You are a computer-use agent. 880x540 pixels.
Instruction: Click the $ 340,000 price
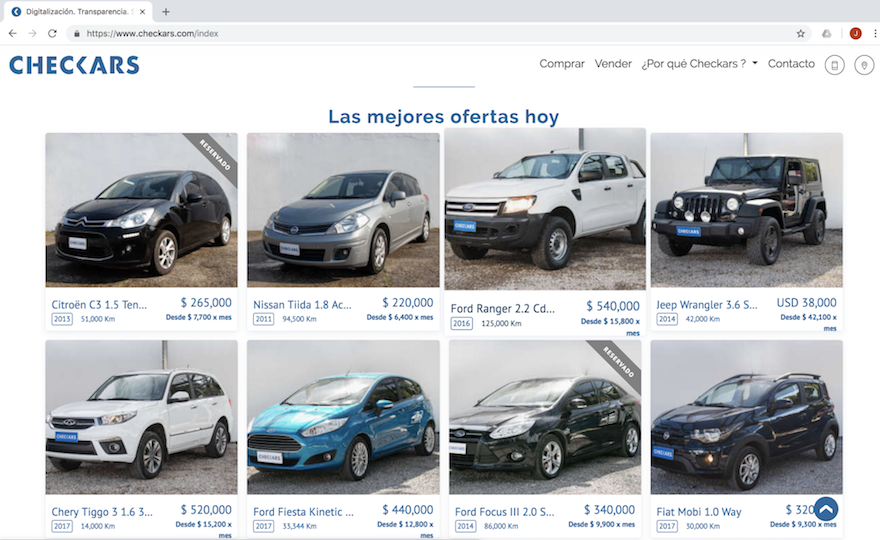coord(609,510)
